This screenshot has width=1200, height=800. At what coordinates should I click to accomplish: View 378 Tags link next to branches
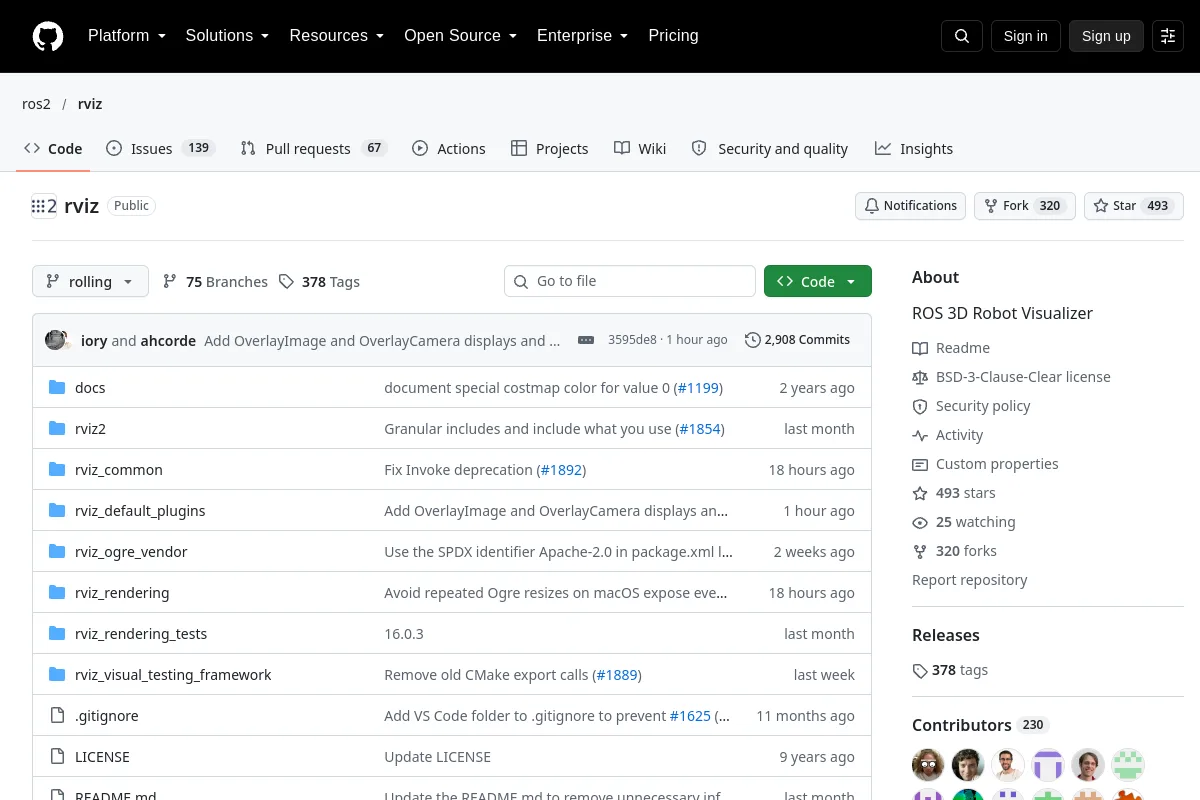(x=319, y=282)
